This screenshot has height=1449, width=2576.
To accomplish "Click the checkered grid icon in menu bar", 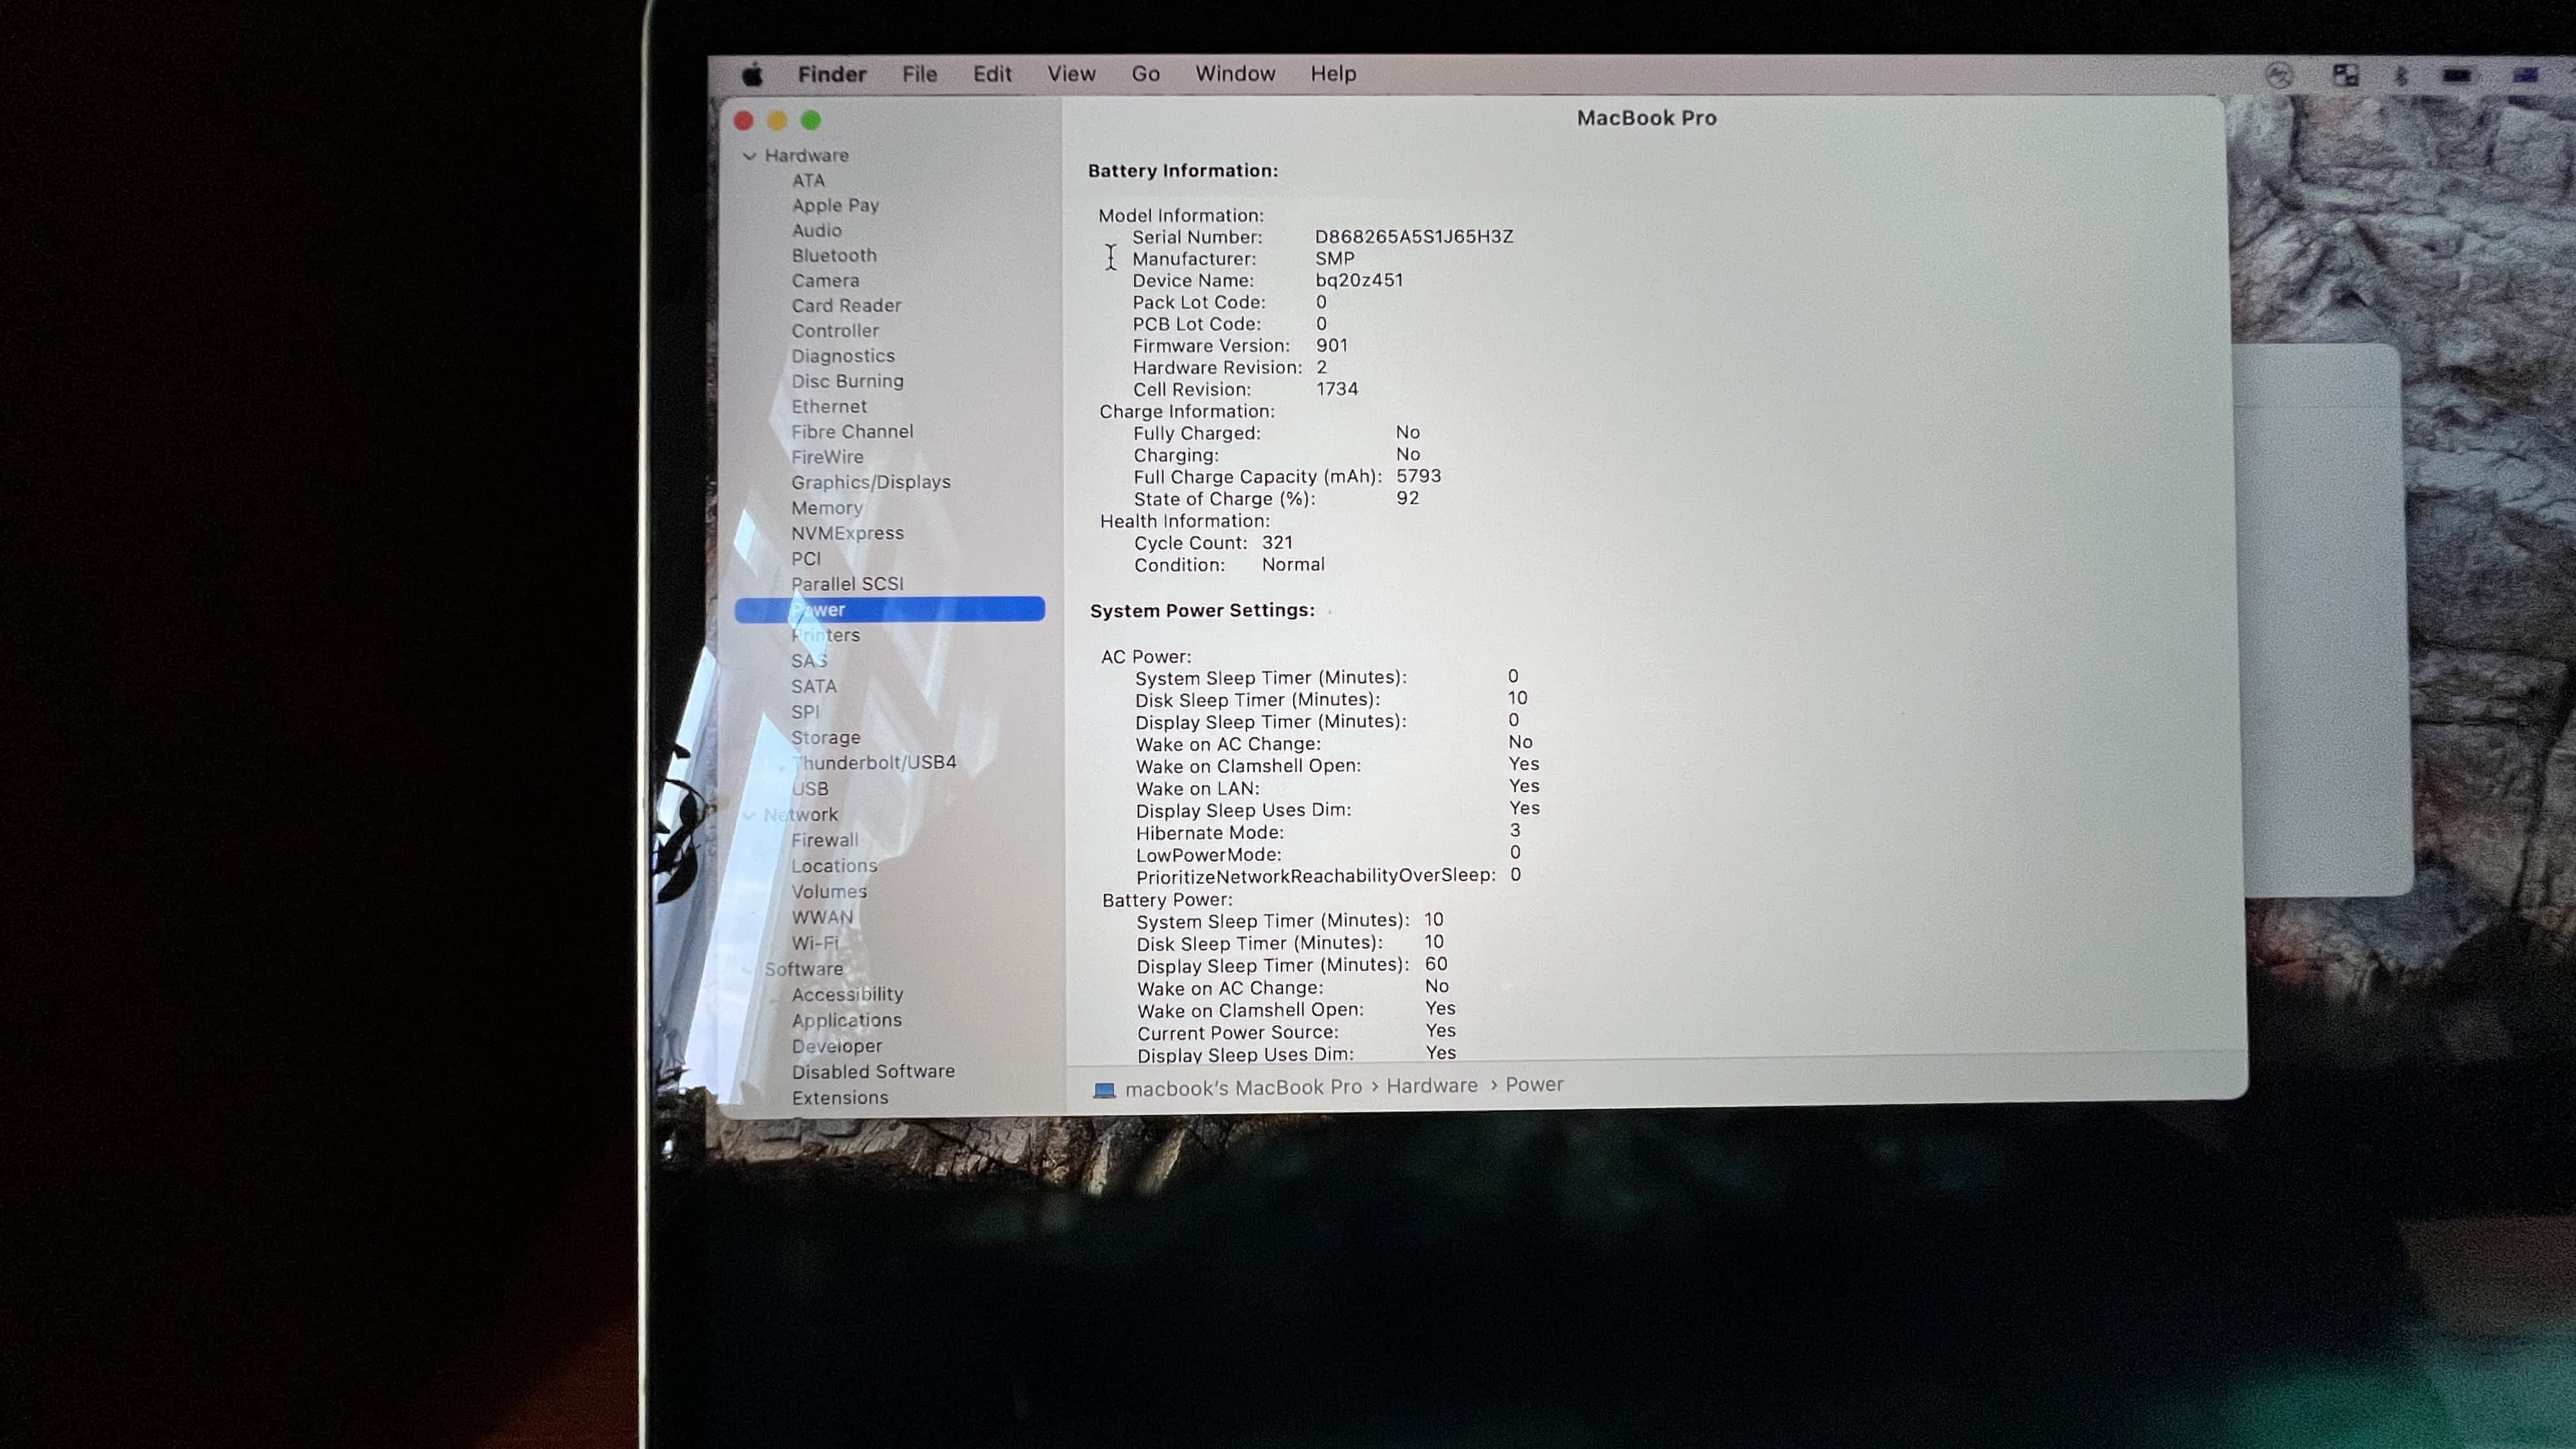I will pos(2345,76).
